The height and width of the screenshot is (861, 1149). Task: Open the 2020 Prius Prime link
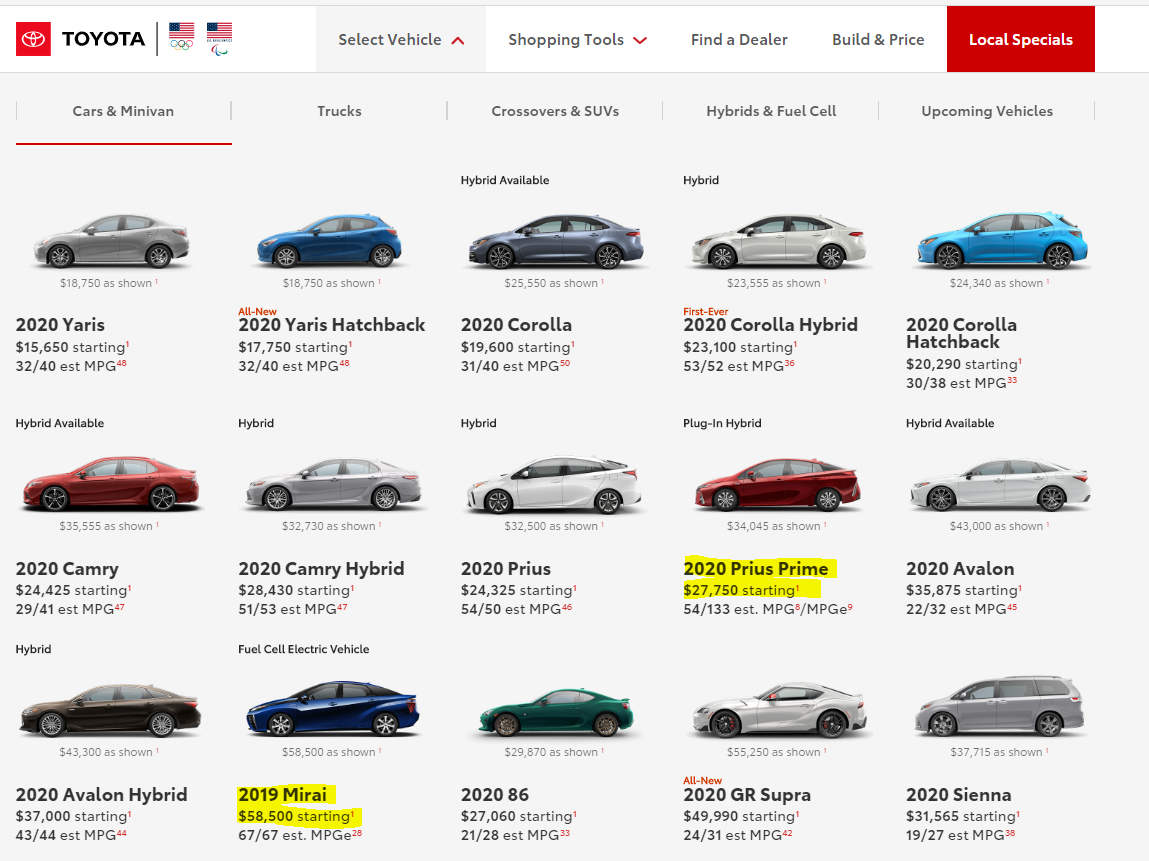pyautogui.click(x=755, y=569)
